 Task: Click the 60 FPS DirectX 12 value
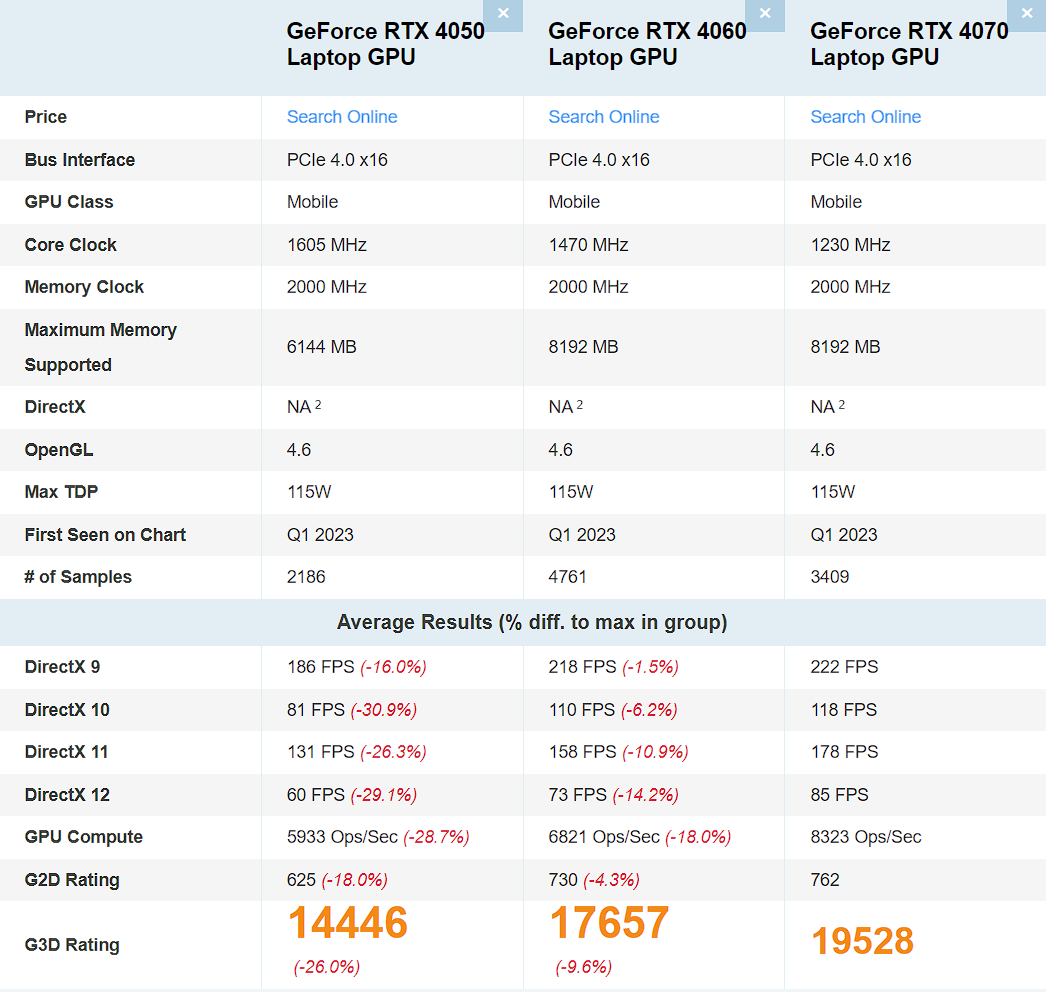pyautogui.click(x=316, y=795)
